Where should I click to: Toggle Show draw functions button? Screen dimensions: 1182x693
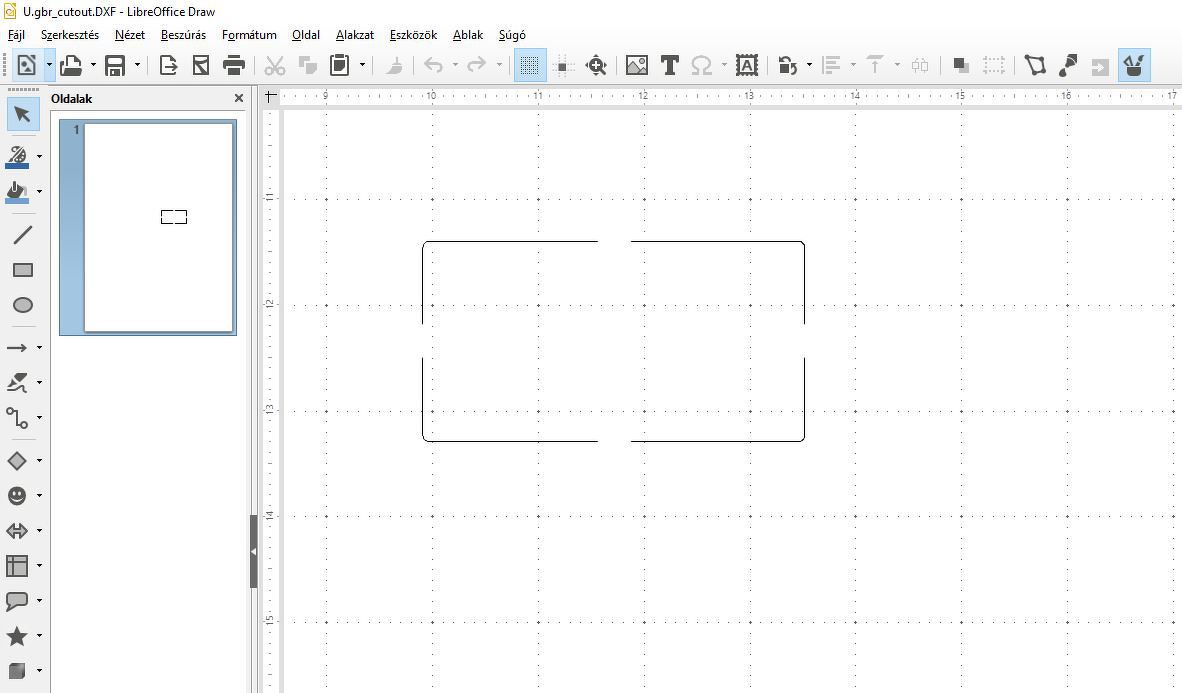pos(1134,66)
